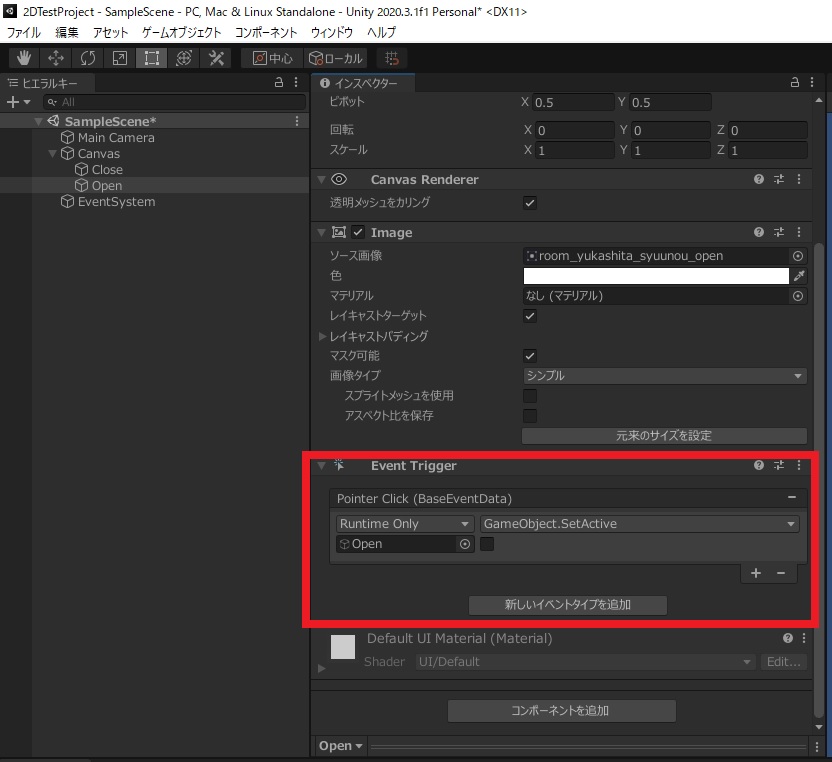Toggle handle rotation ローカル button
The height and width of the screenshot is (762, 832).
point(335,58)
